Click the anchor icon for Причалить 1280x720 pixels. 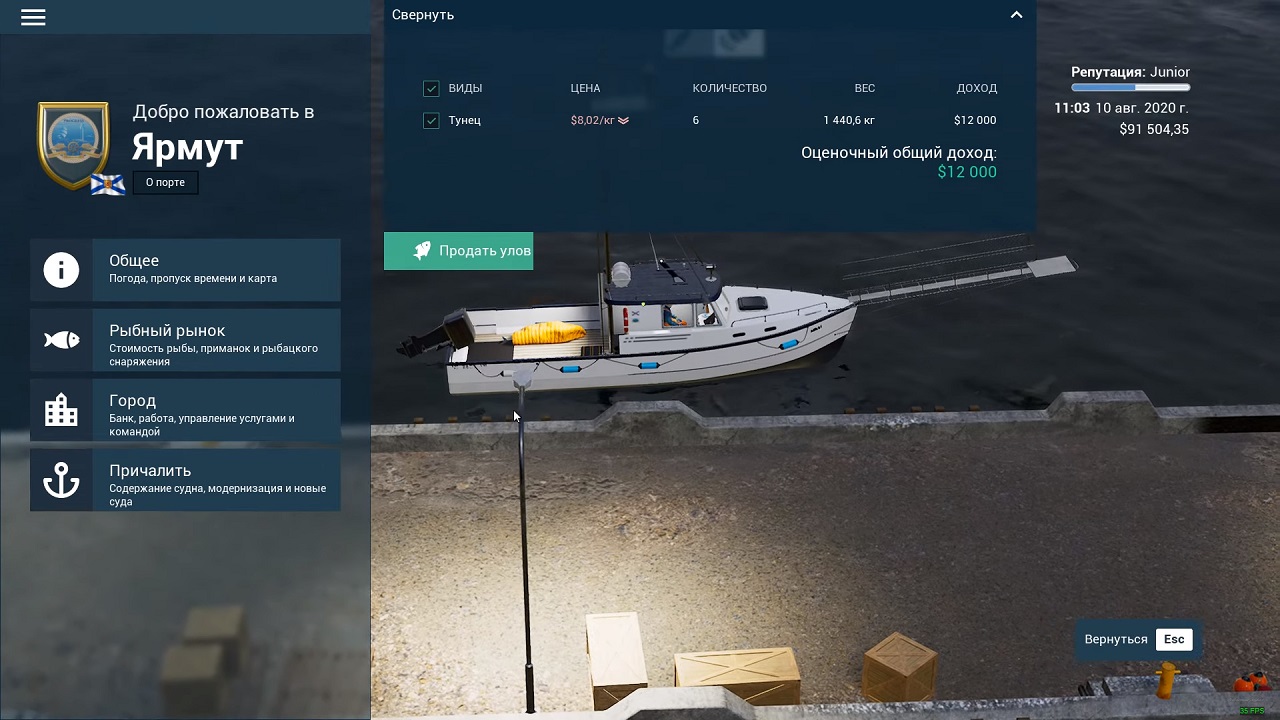tap(61, 481)
